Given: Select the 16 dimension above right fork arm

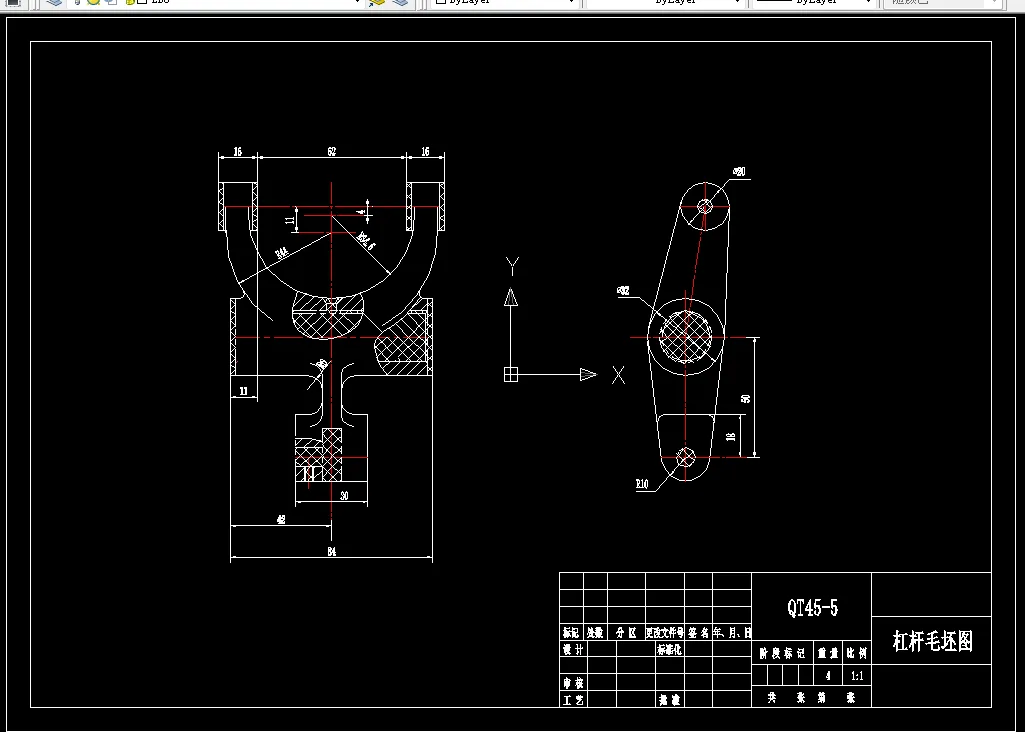Looking at the screenshot, I should pos(425,152).
